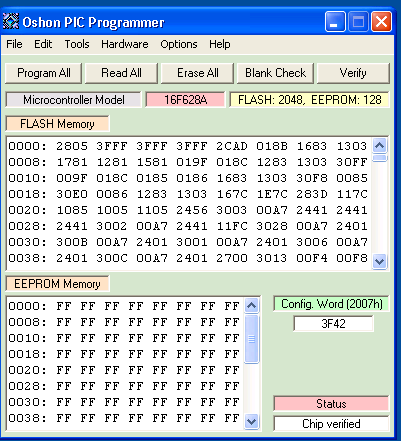Open the Hardware menu
Screen dimensions: 401x441
(x=125, y=44)
